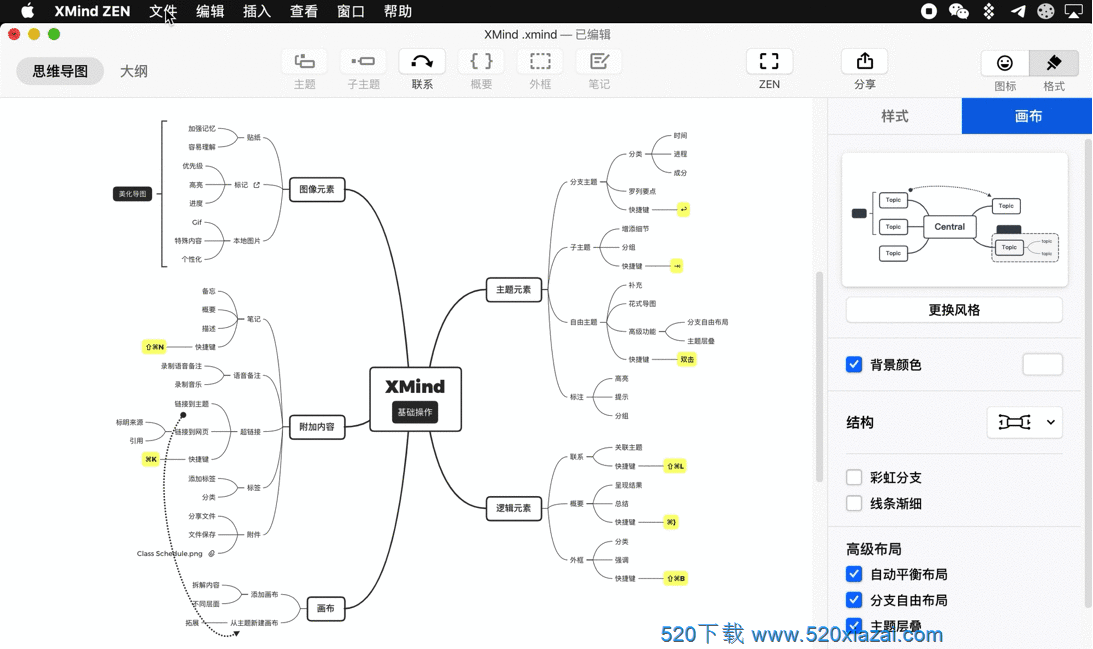The image size is (1093, 649).
Task: Select the 画布 topic node on canvas
Action: click(326, 609)
